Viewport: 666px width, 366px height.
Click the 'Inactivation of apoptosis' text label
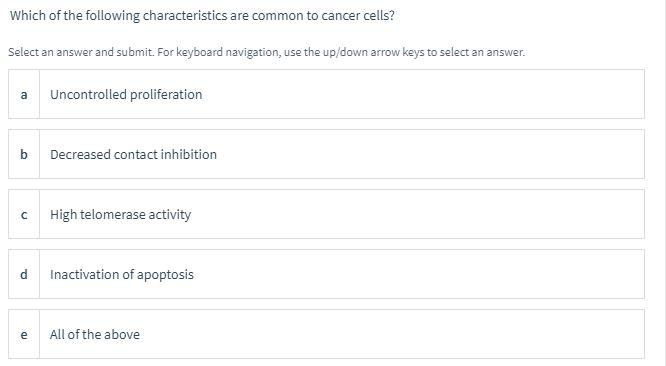point(122,274)
